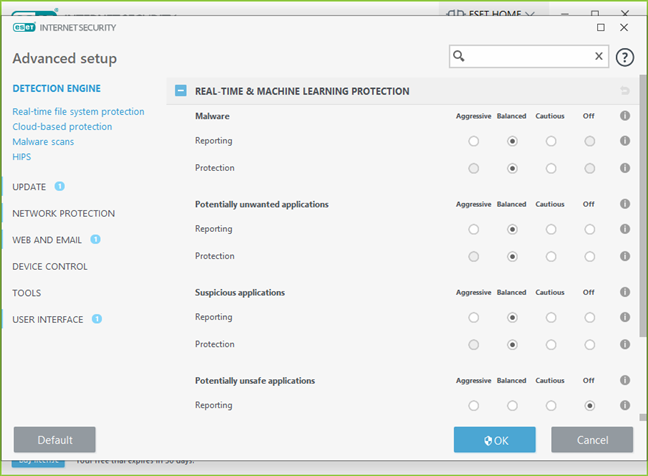Click the 'Advanced setup' title
This screenshot has width=648, height=476.
tap(64, 58)
